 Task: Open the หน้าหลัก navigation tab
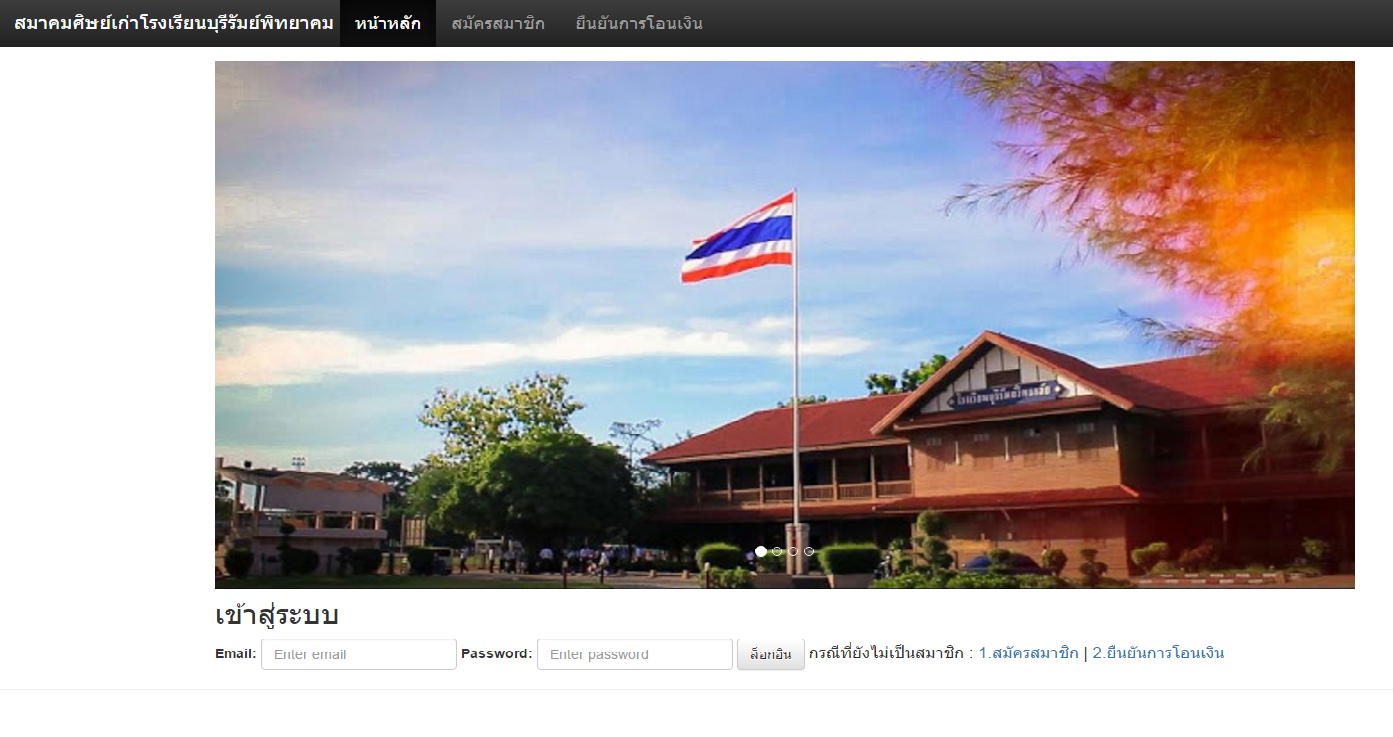(x=388, y=23)
